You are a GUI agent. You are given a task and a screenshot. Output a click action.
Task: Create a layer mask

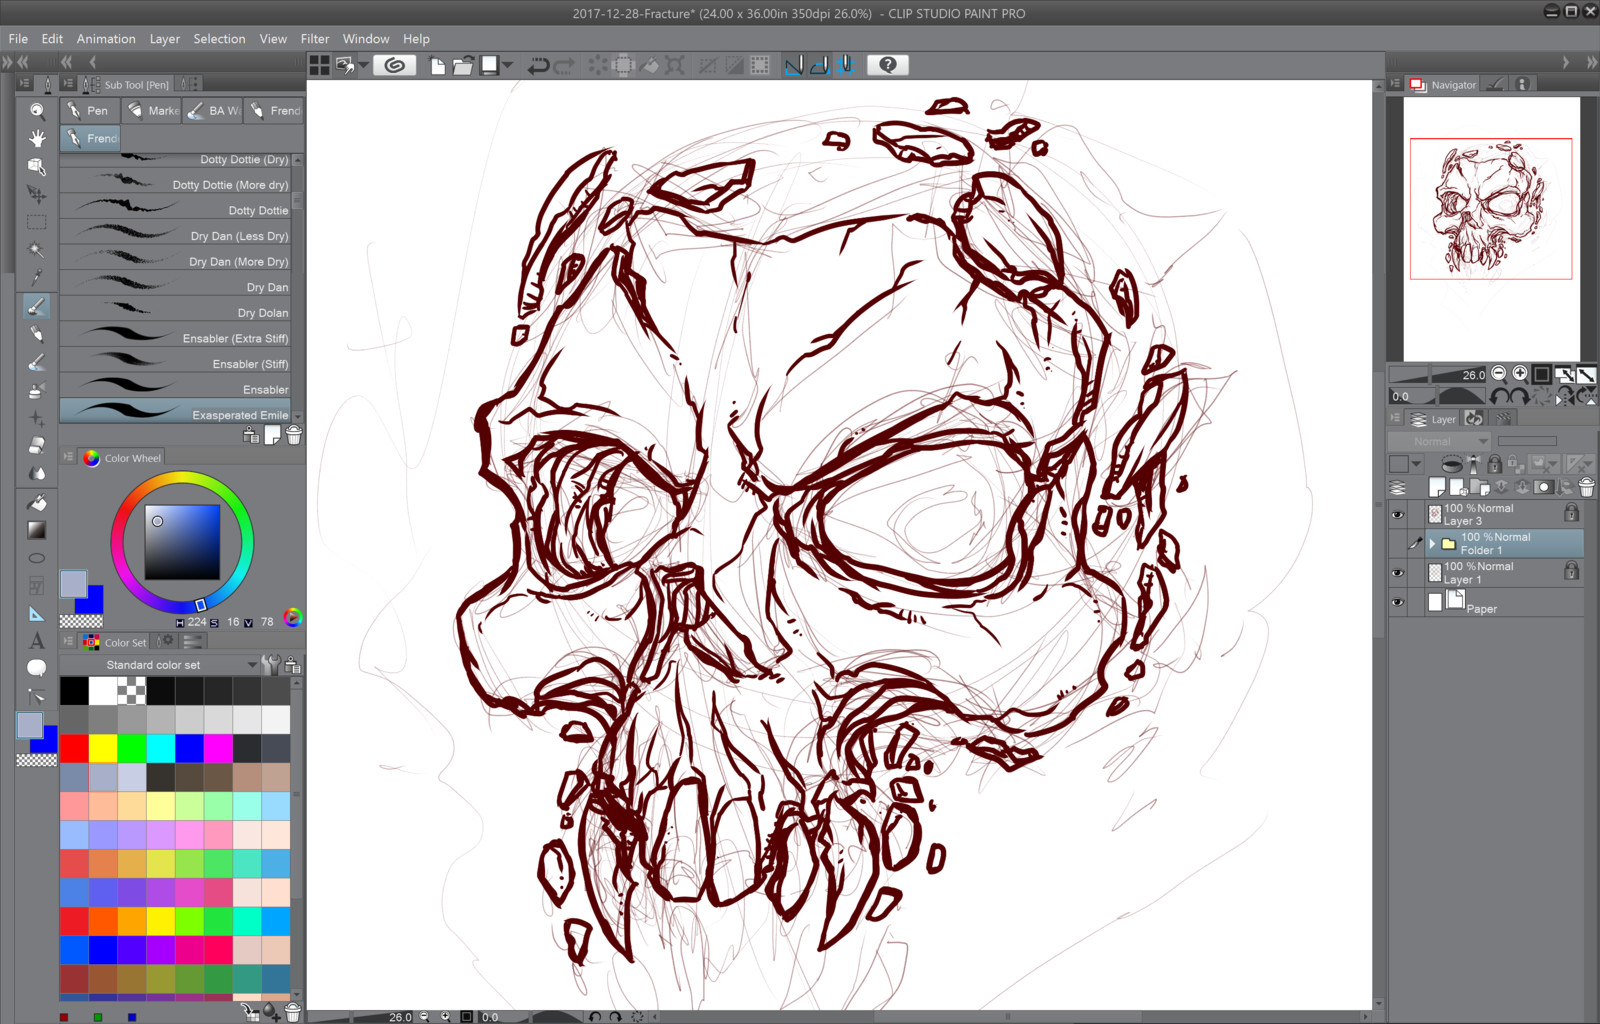pos(1544,487)
